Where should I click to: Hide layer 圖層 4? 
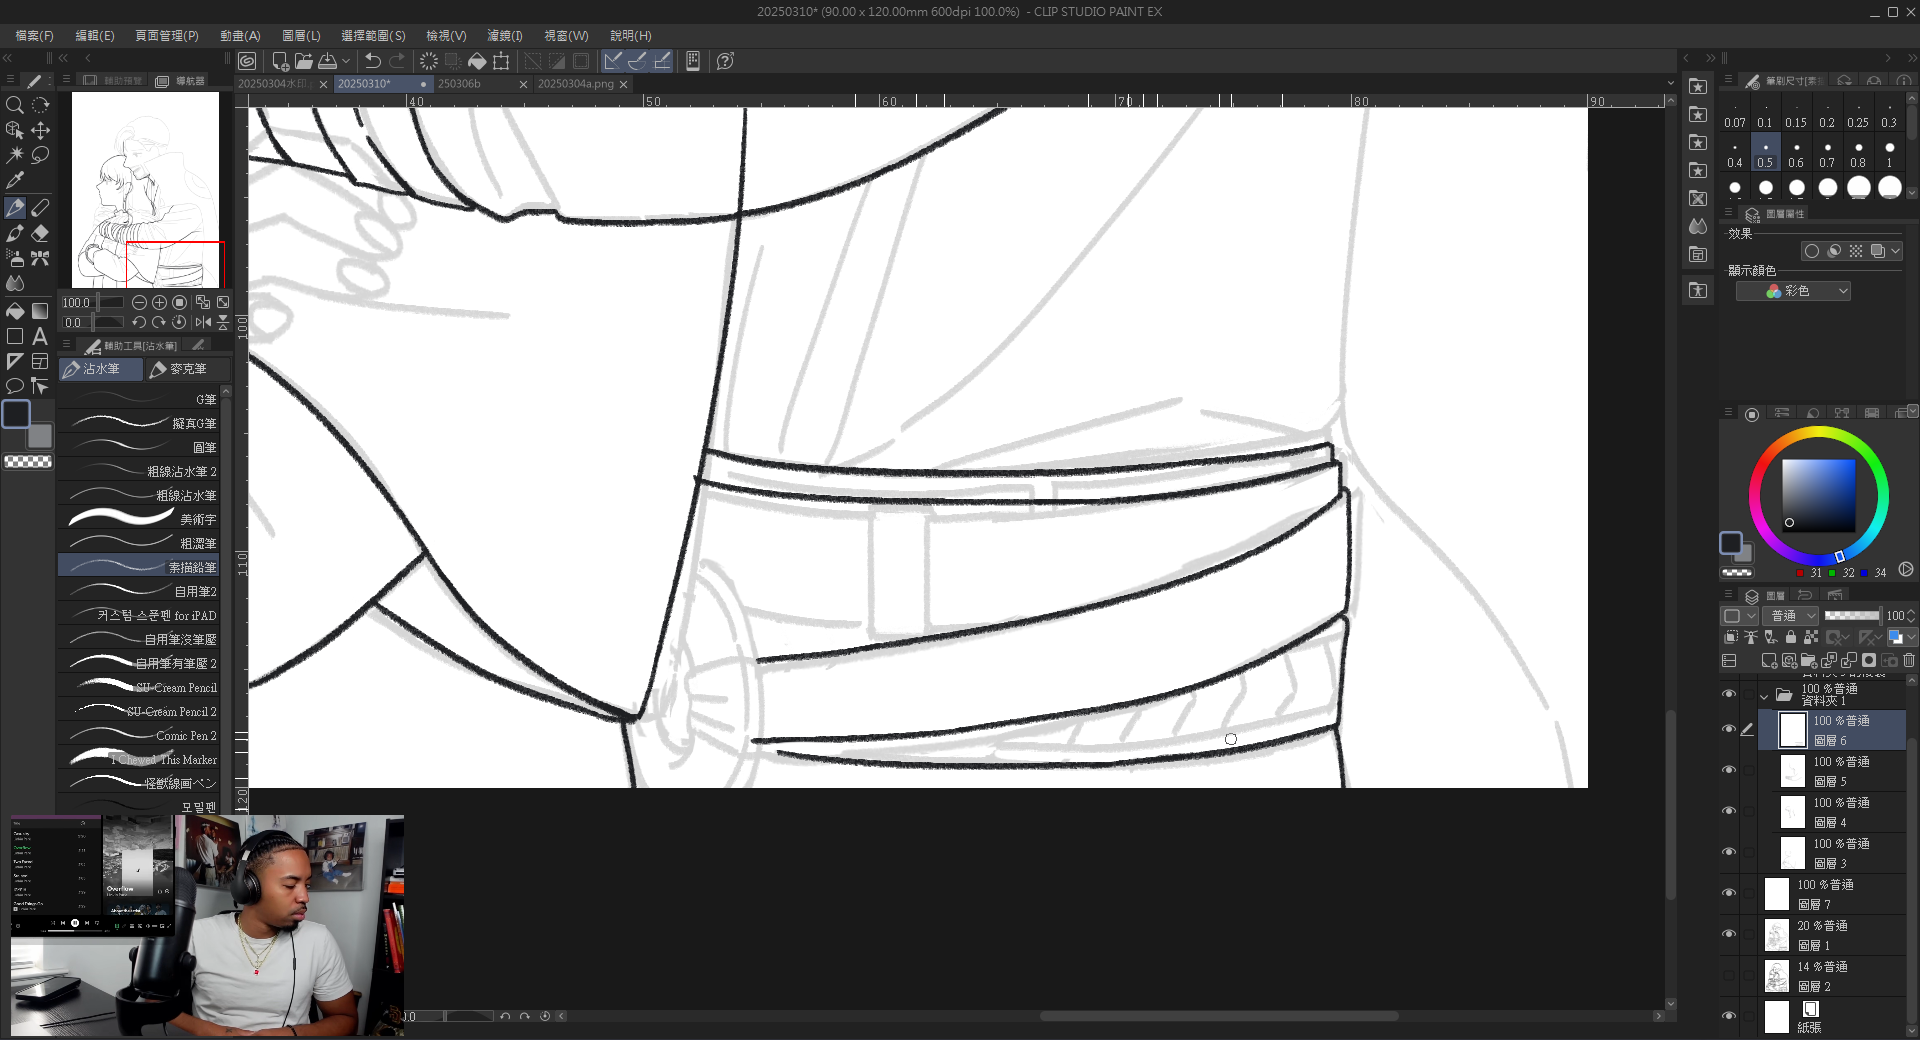click(x=1729, y=811)
